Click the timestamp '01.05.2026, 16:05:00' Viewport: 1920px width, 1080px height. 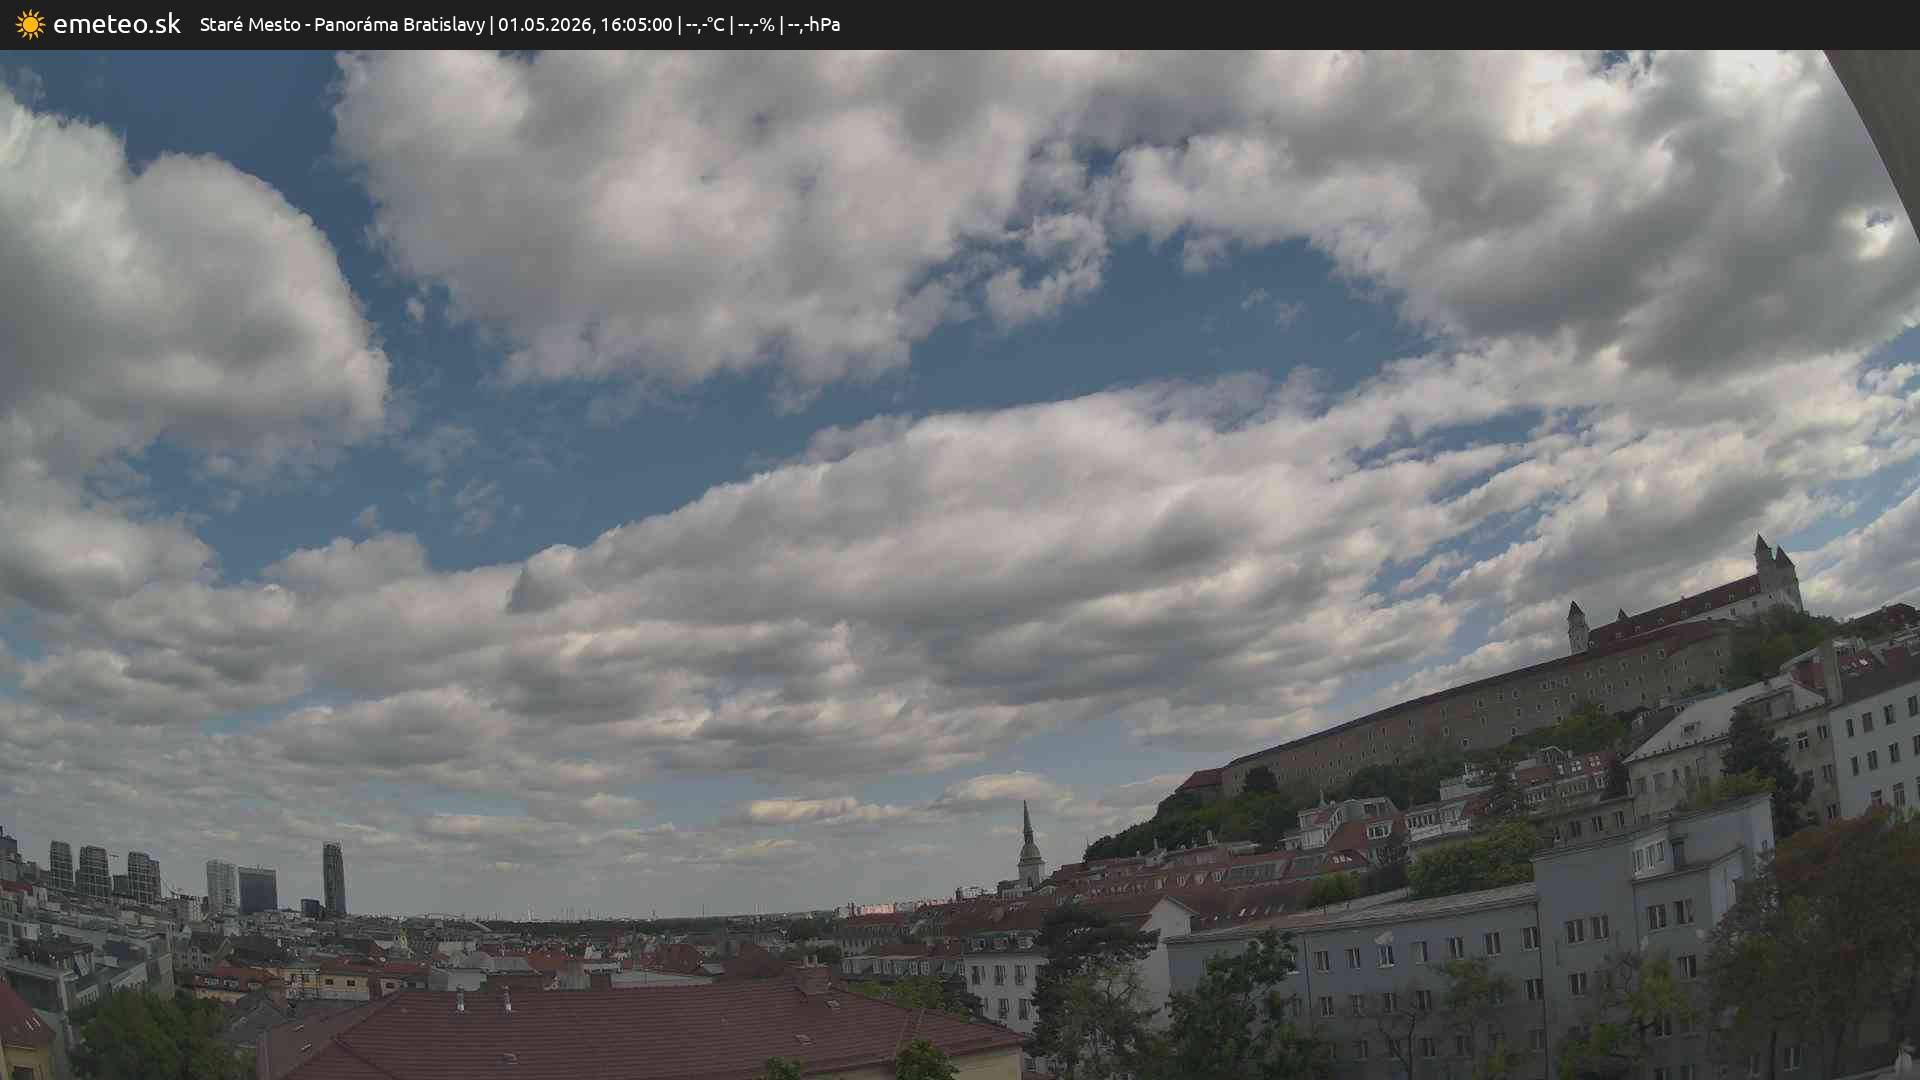click(585, 24)
